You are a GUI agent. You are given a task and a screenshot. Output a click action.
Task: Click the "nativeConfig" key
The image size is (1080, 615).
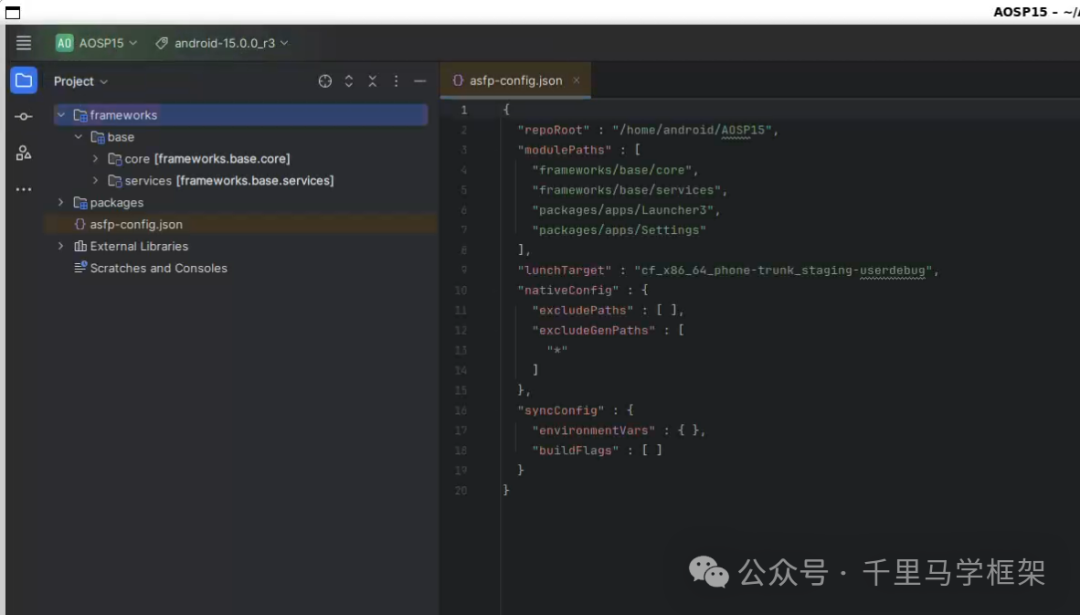click(568, 291)
